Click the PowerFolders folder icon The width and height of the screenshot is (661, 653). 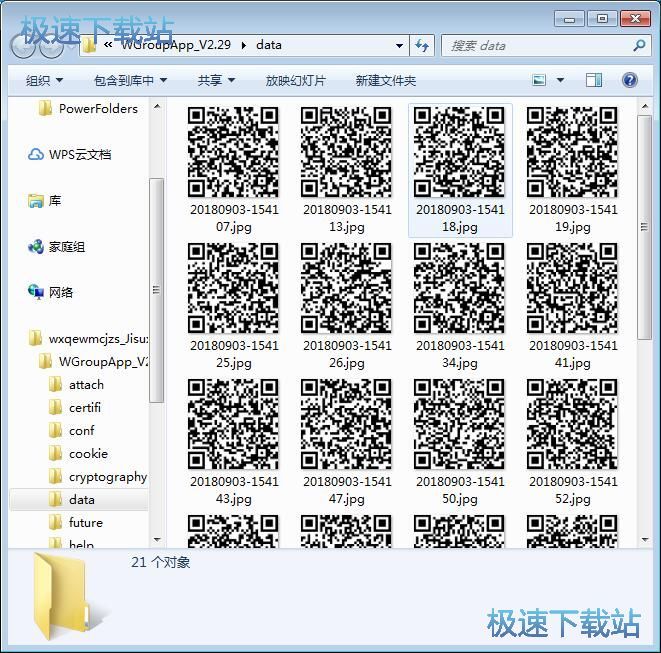click(45, 108)
